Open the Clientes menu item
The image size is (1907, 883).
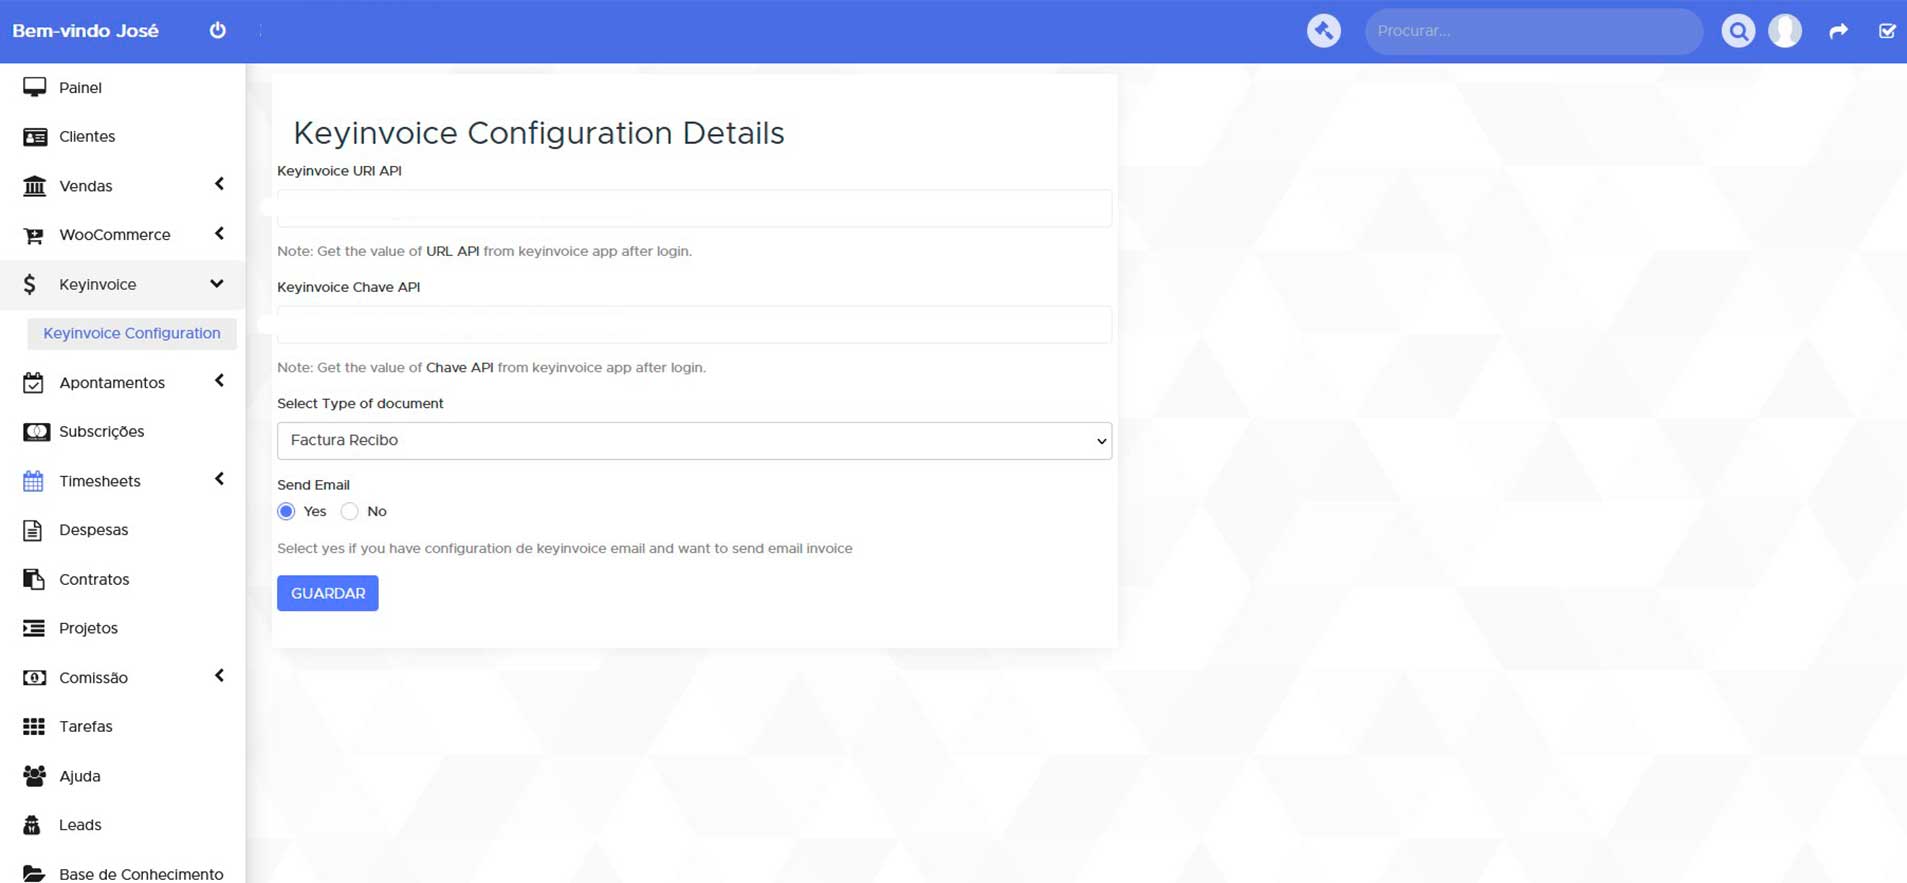click(x=87, y=136)
